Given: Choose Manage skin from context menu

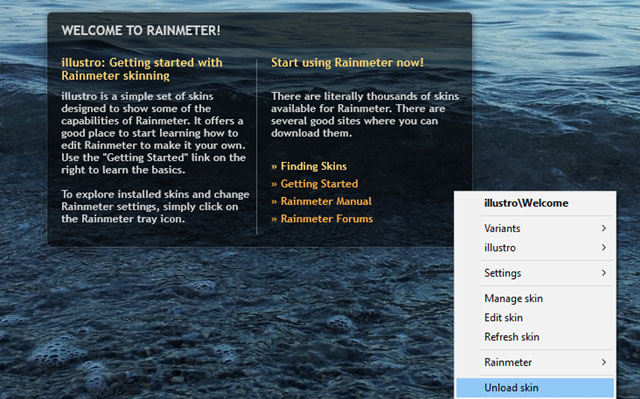Looking at the screenshot, I should pyautogui.click(x=535, y=298).
